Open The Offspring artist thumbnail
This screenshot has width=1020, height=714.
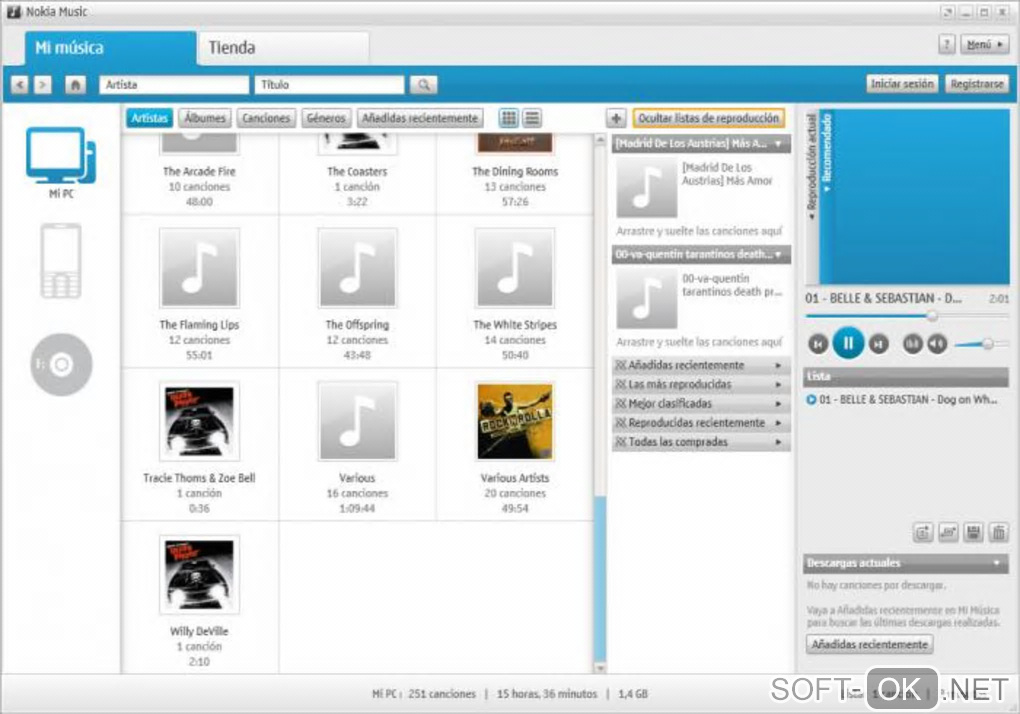click(357, 268)
